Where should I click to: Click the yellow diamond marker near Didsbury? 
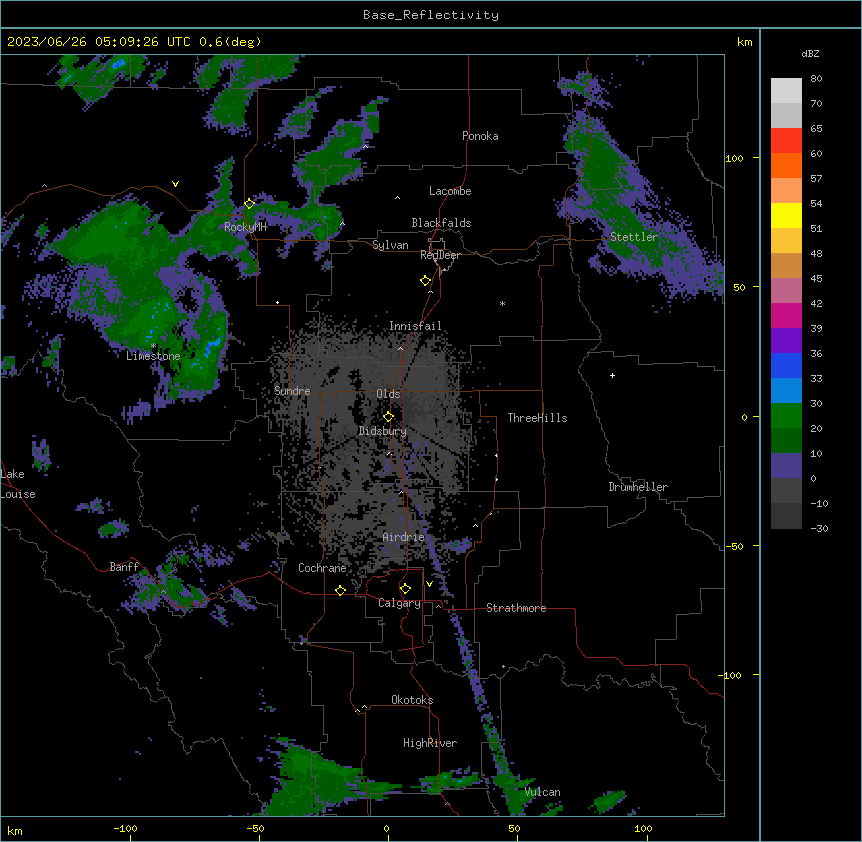(x=388, y=417)
